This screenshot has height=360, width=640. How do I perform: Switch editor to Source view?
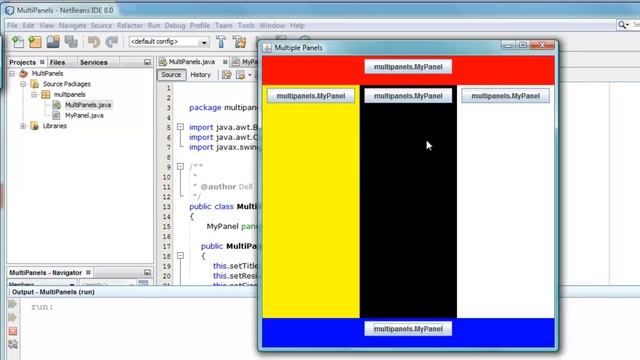pos(171,75)
